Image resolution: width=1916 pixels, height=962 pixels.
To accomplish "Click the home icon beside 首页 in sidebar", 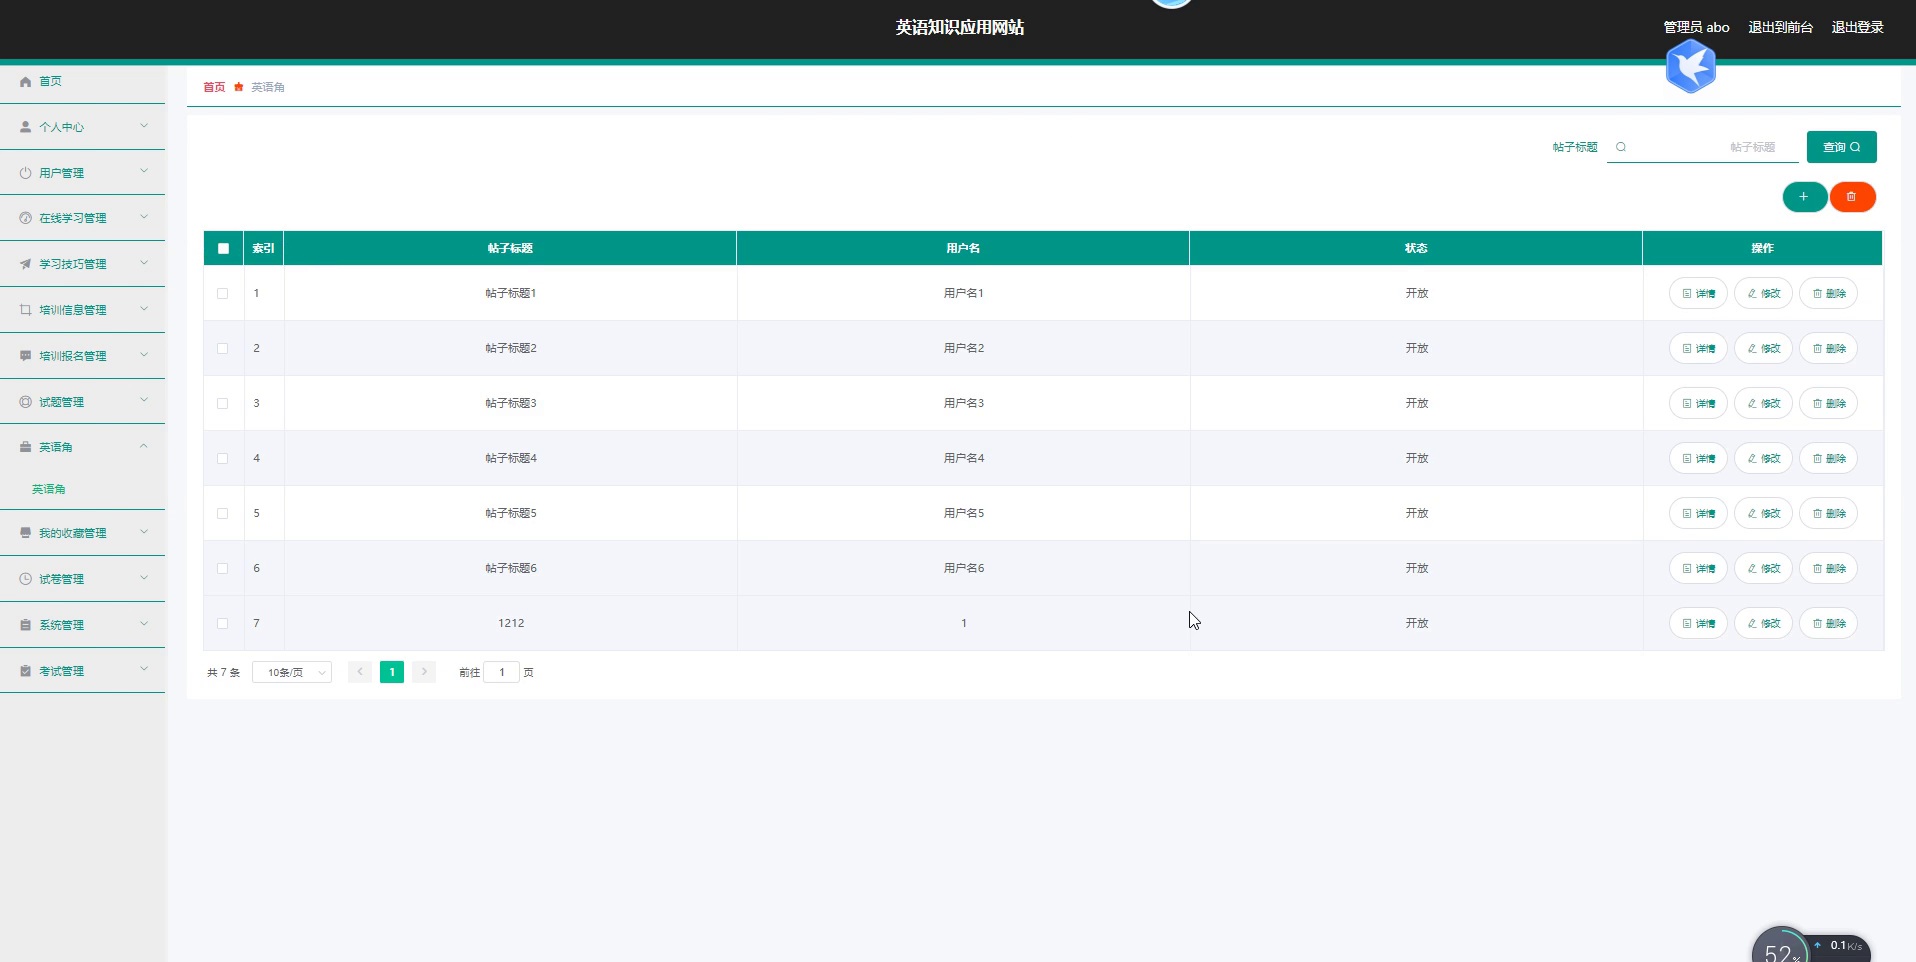I will [25, 82].
